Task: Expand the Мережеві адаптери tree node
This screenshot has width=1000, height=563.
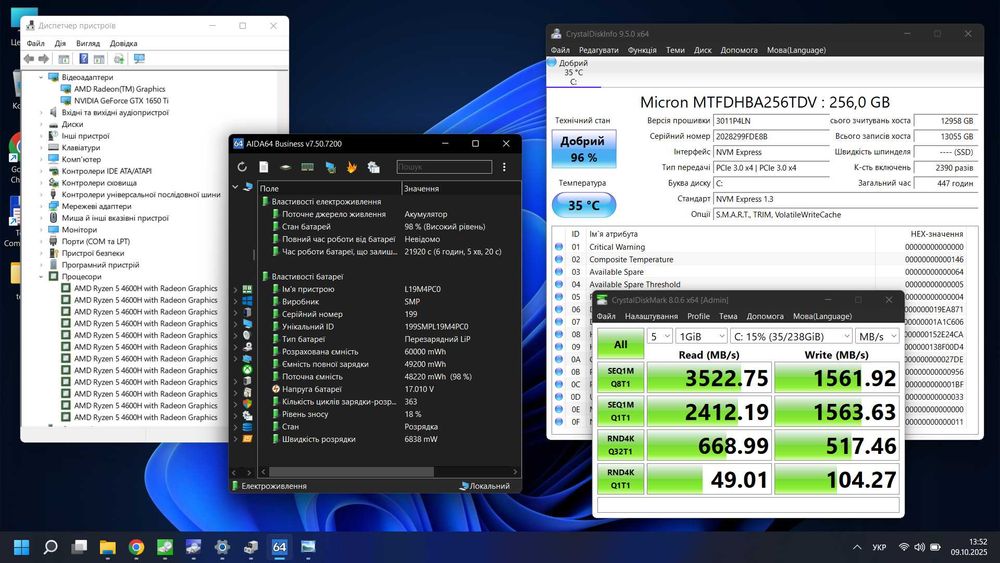Action: (x=42, y=206)
